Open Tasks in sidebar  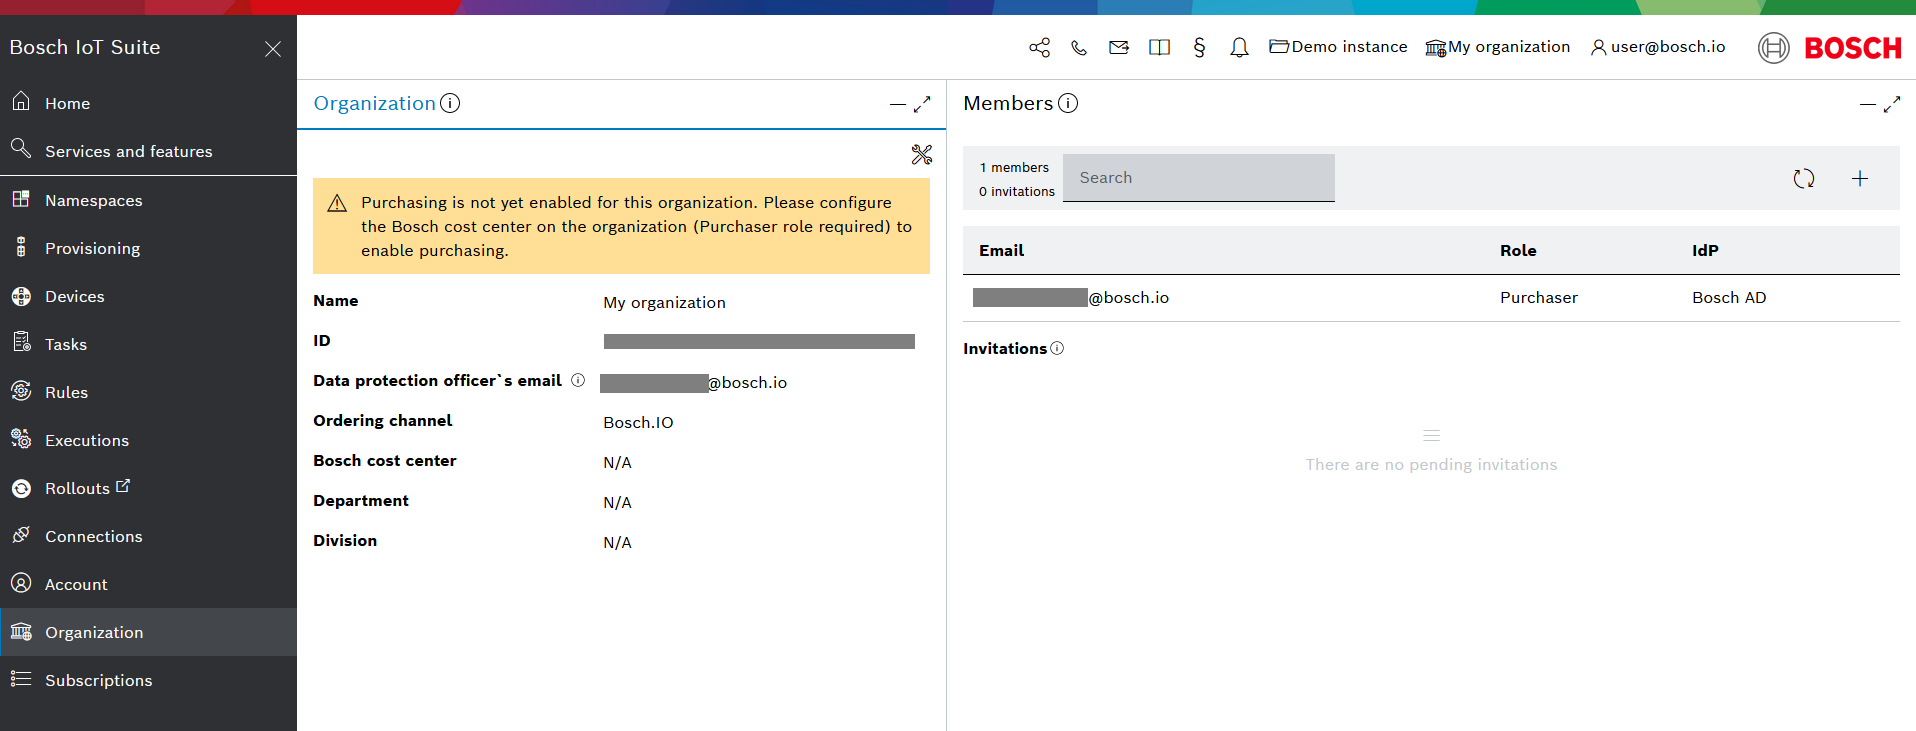click(148, 344)
